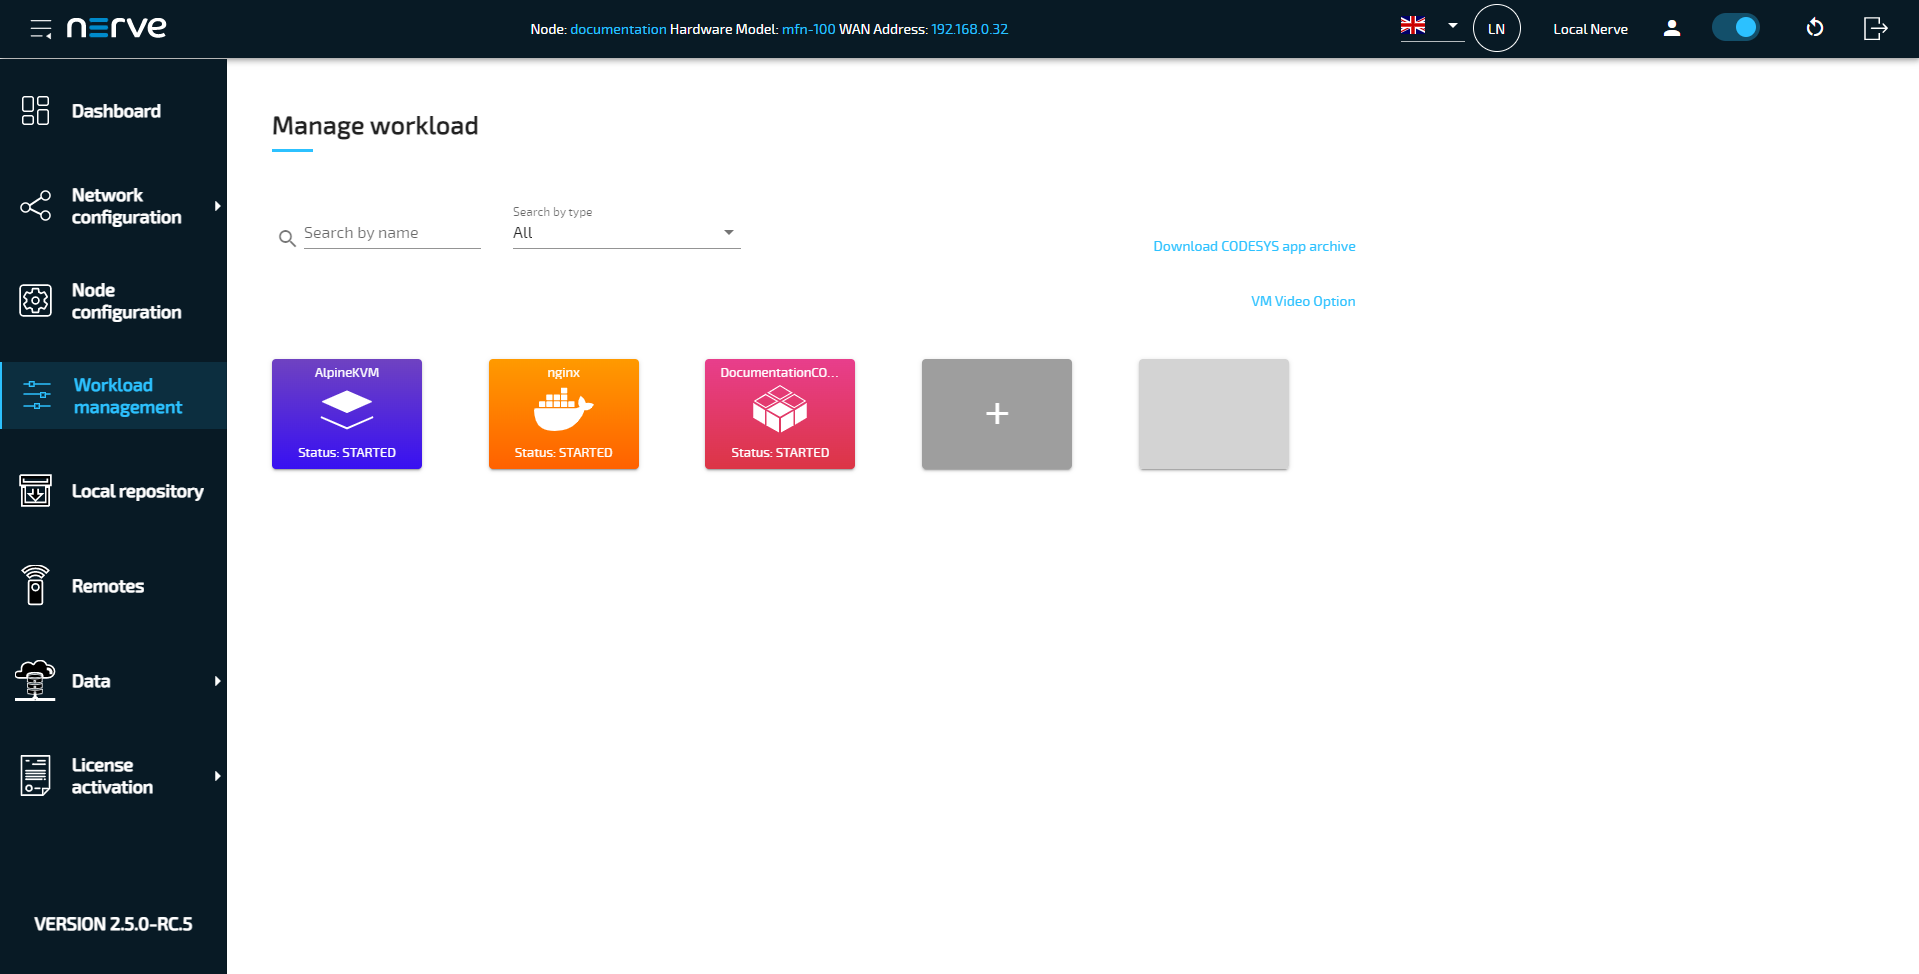Open the LN avatar circle
The image size is (1919, 974).
pos(1496,29)
